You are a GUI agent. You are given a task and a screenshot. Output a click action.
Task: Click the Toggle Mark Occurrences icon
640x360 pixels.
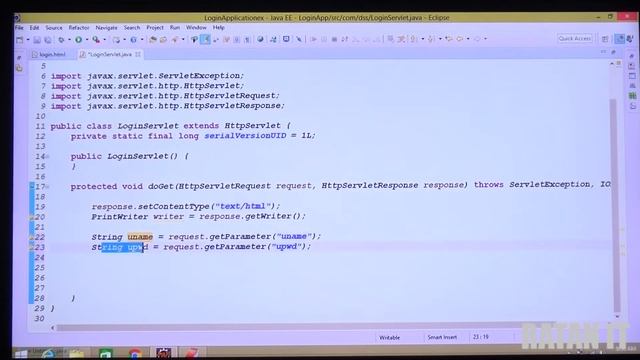pyautogui.click(x=205, y=39)
